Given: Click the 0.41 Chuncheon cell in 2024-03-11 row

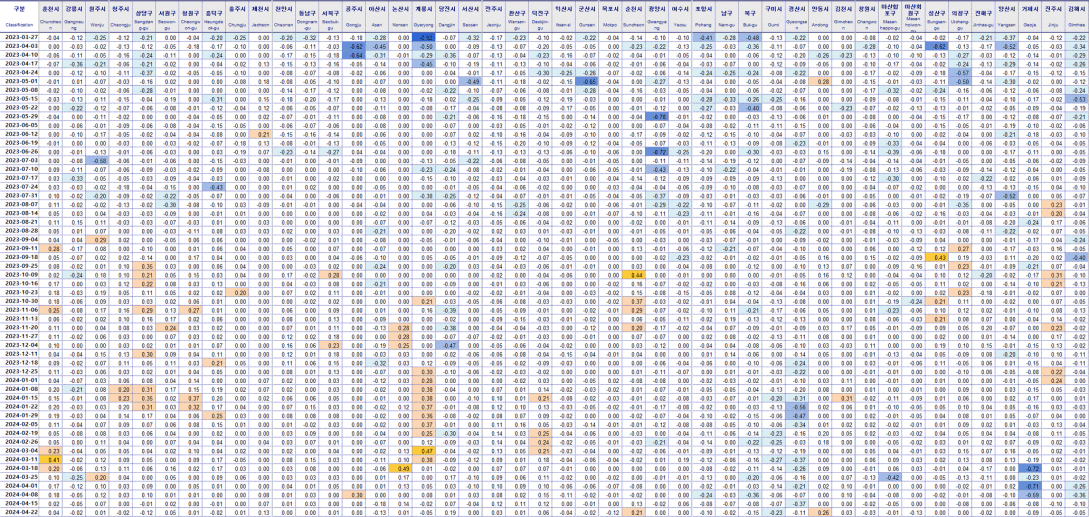Looking at the screenshot, I should point(51,460).
